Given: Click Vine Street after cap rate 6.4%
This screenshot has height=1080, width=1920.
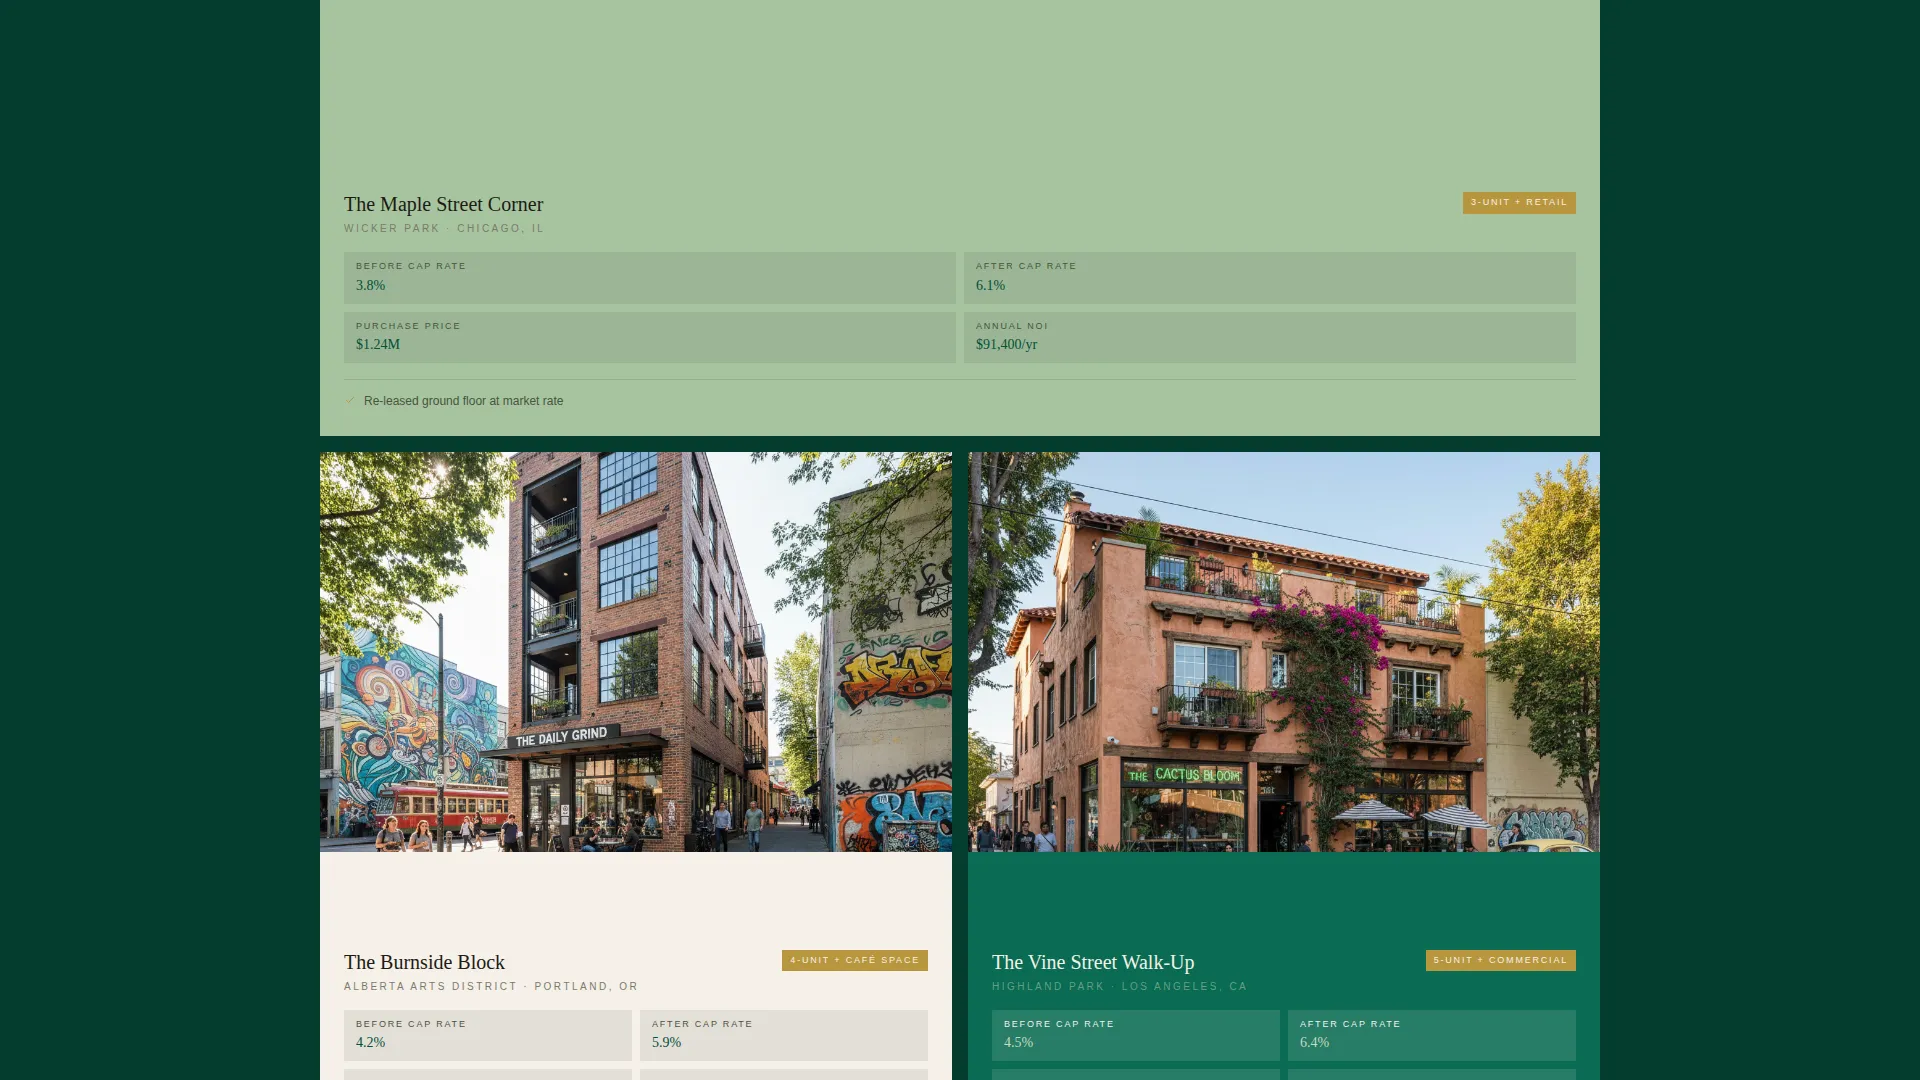Looking at the screenshot, I should click(x=1432, y=1035).
